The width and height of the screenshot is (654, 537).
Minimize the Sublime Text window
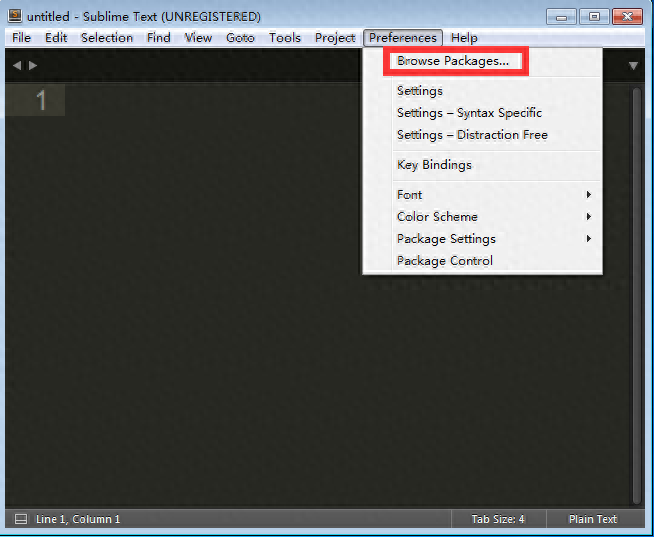click(x=561, y=17)
